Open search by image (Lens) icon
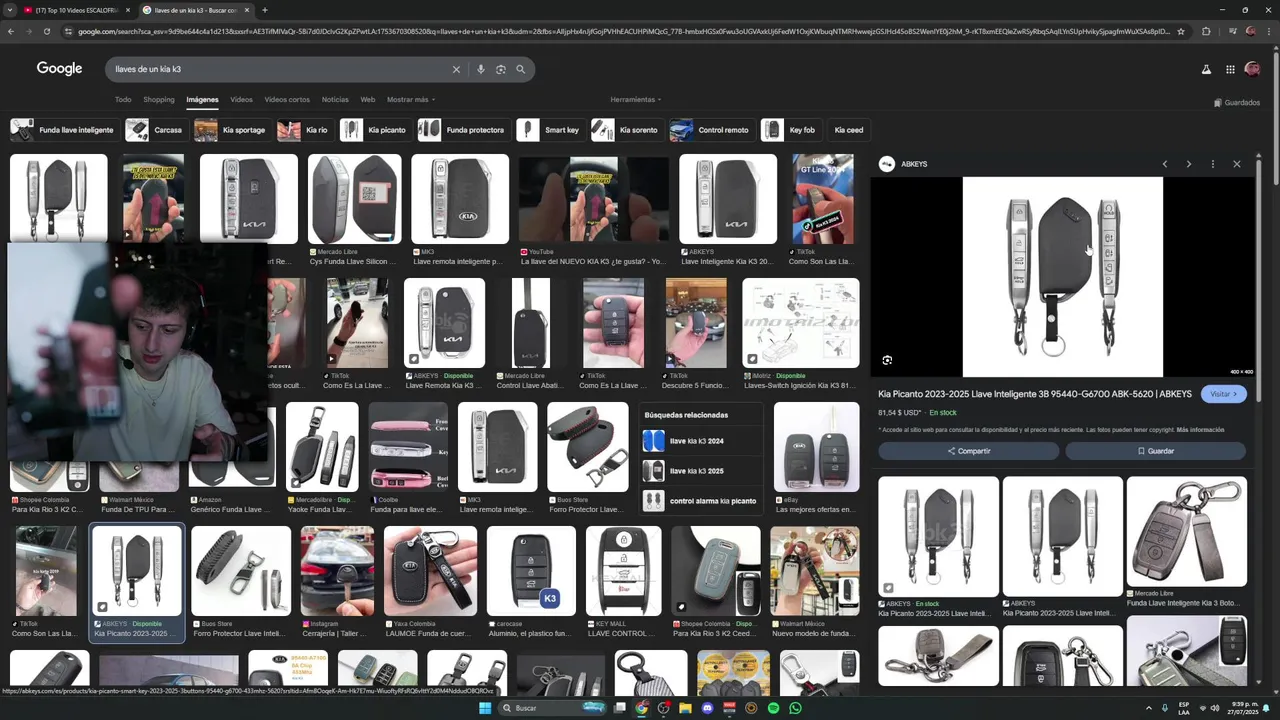 pos(501,69)
